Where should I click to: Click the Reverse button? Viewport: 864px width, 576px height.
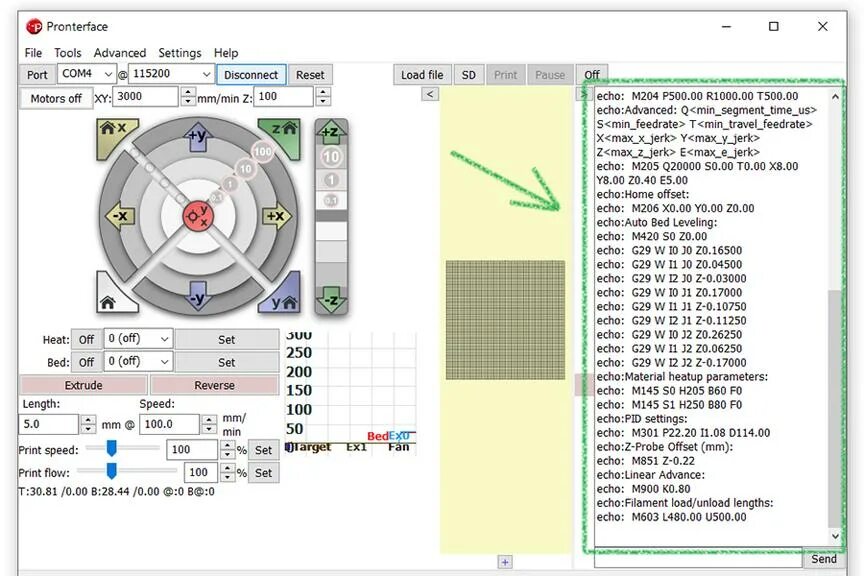point(214,385)
